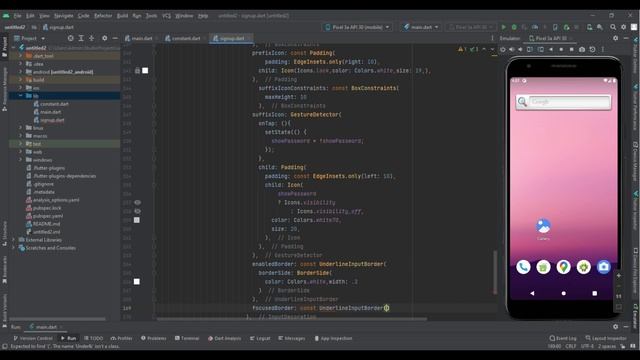
Task: Open the File menu
Action: coord(17,16)
